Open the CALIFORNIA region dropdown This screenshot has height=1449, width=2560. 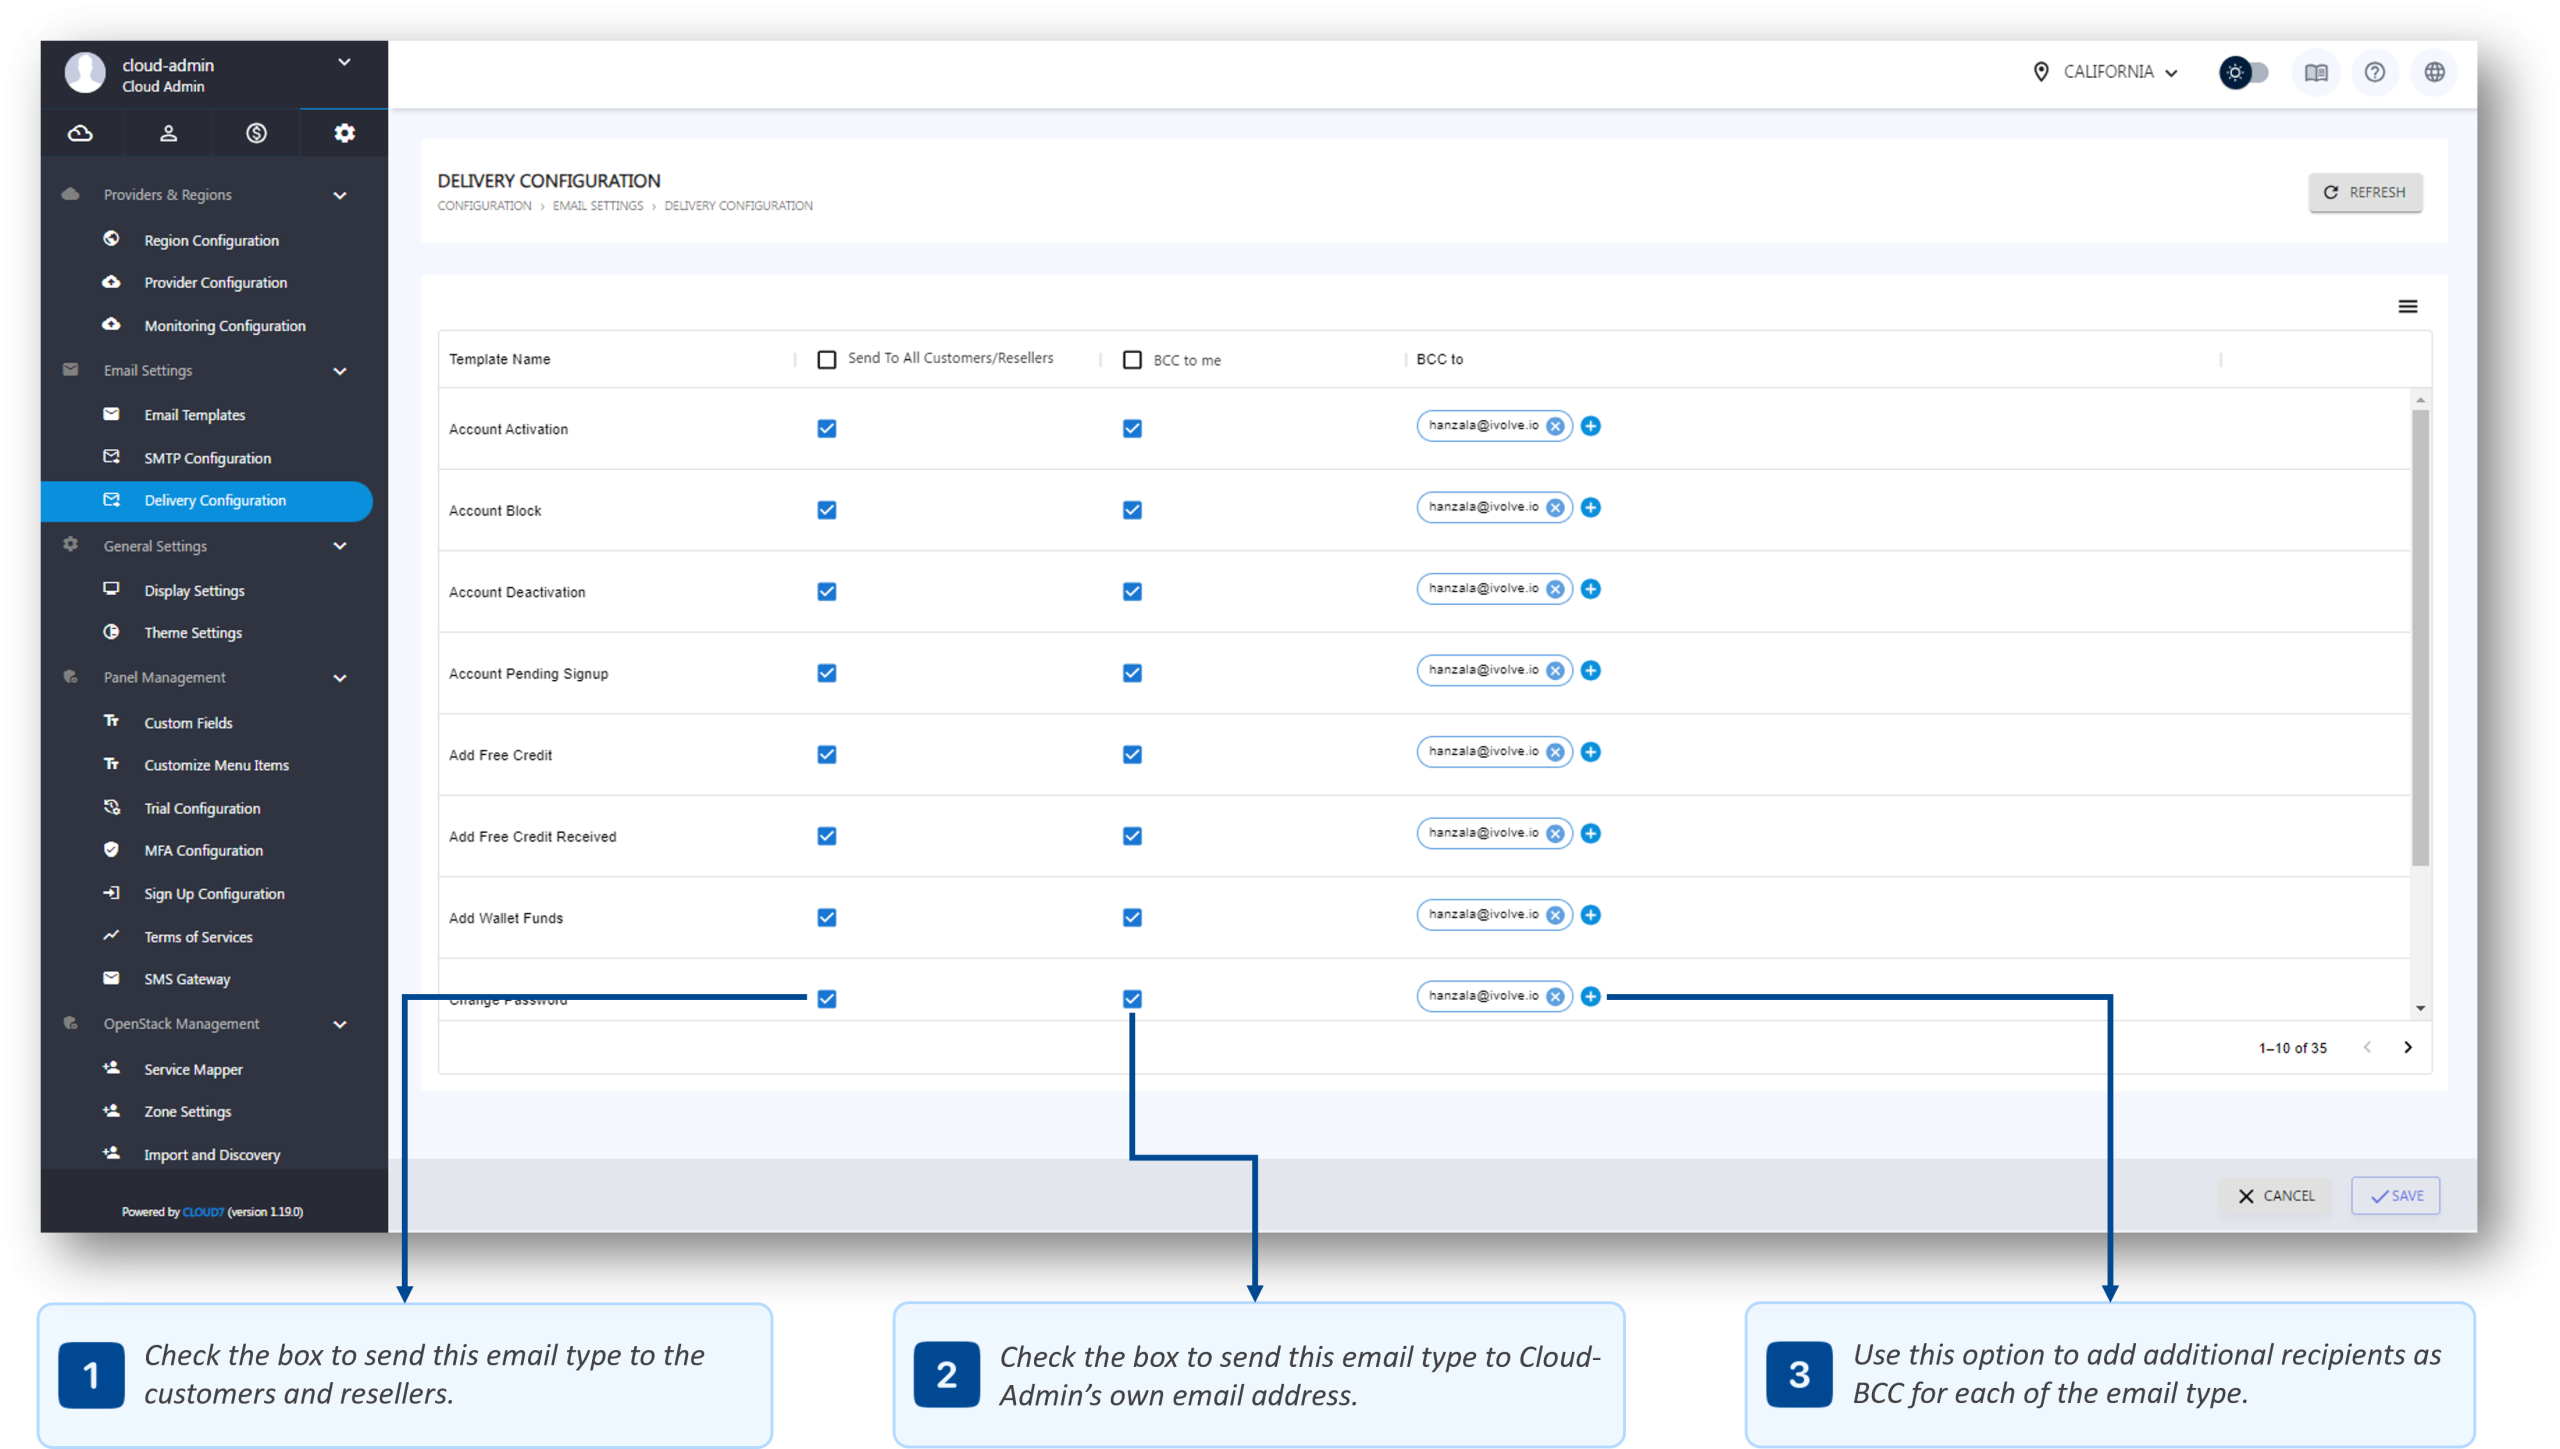click(x=2108, y=72)
